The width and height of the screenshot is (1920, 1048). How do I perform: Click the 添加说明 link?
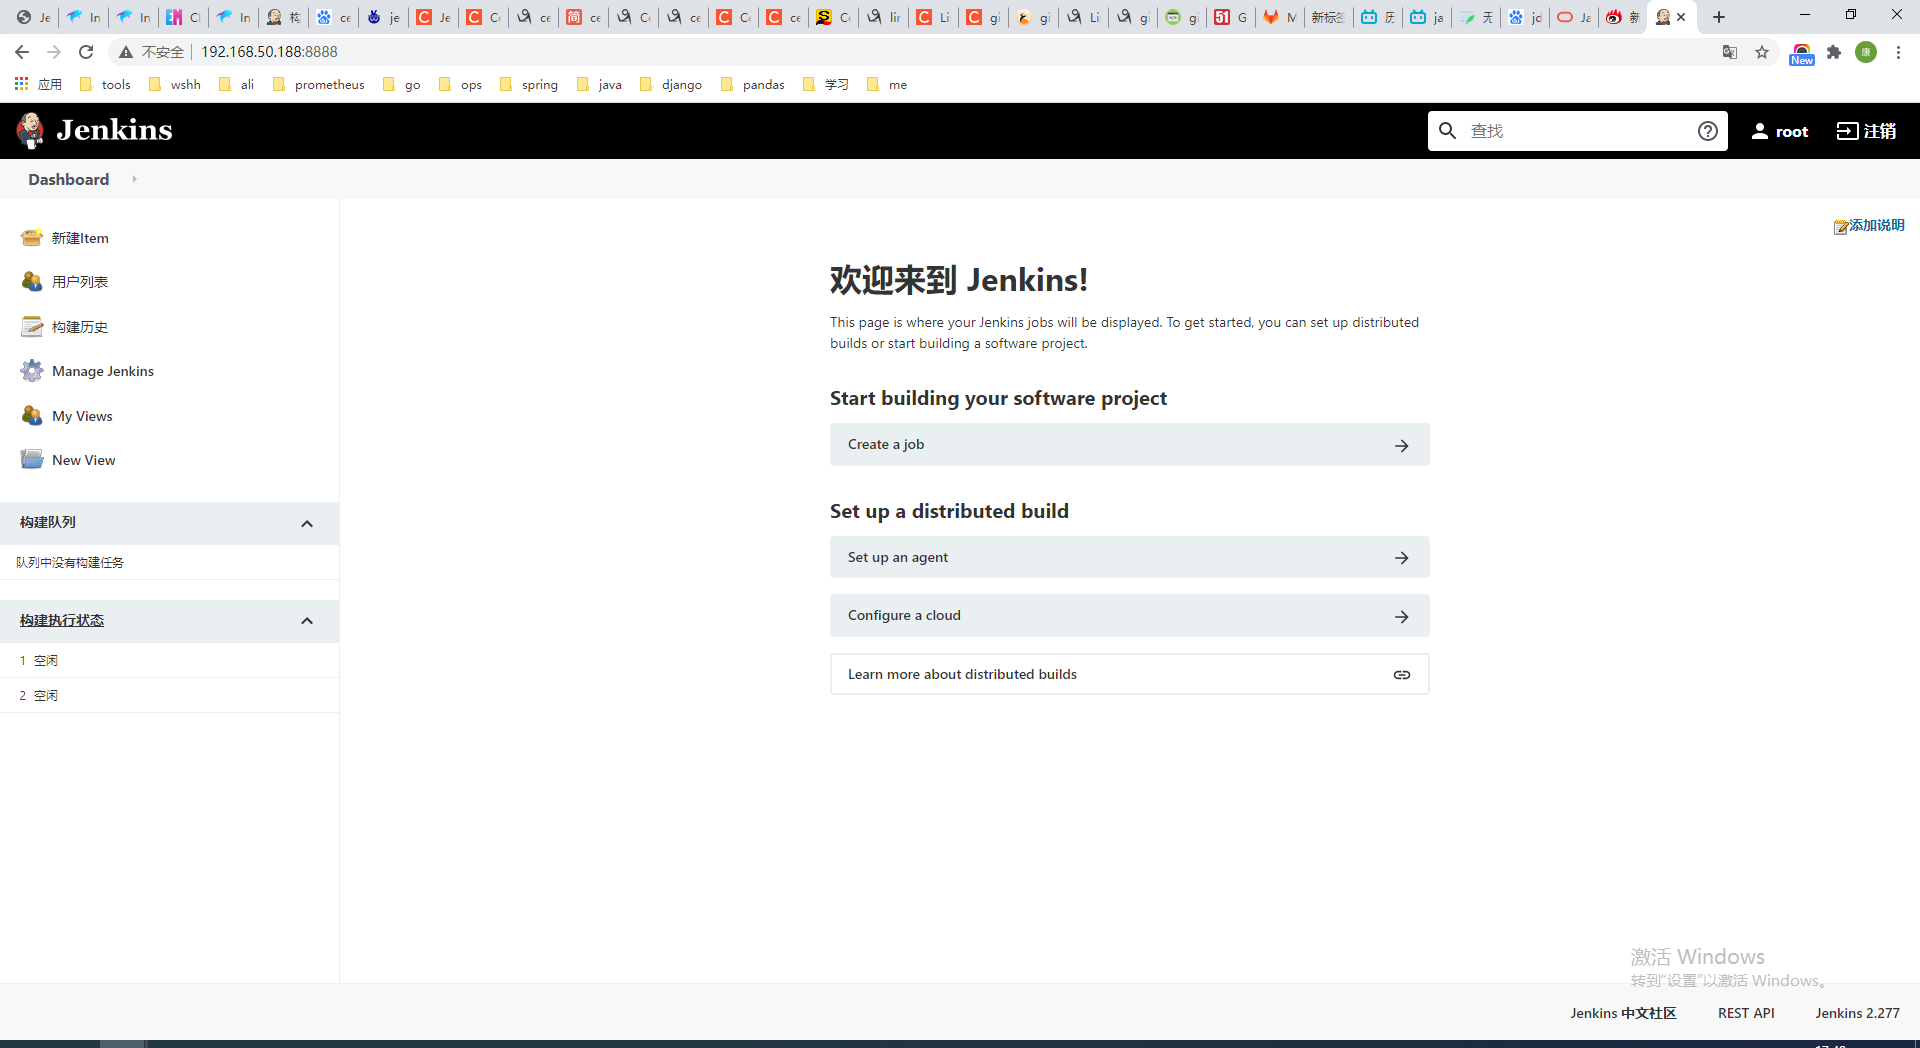(x=1876, y=226)
